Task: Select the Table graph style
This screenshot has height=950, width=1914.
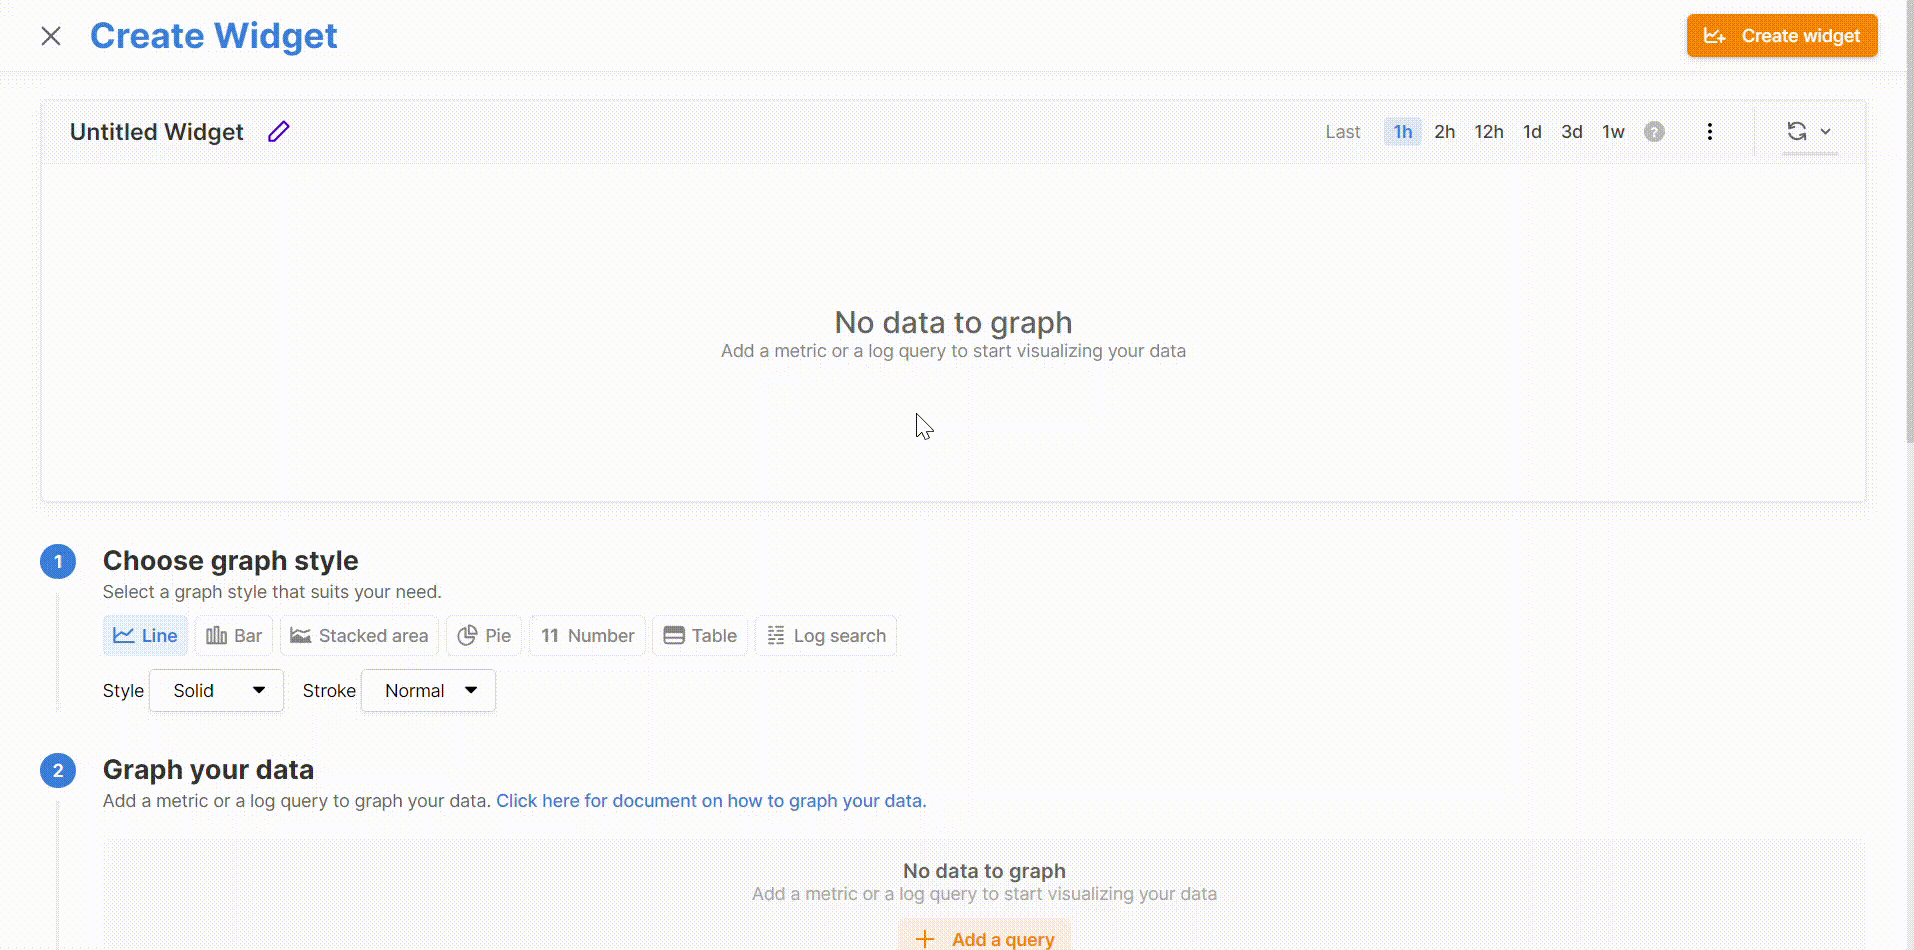Action: pos(700,636)
